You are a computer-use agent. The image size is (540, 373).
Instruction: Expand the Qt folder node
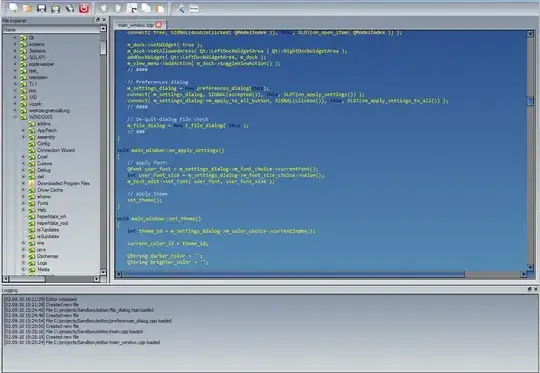point(15,38)
